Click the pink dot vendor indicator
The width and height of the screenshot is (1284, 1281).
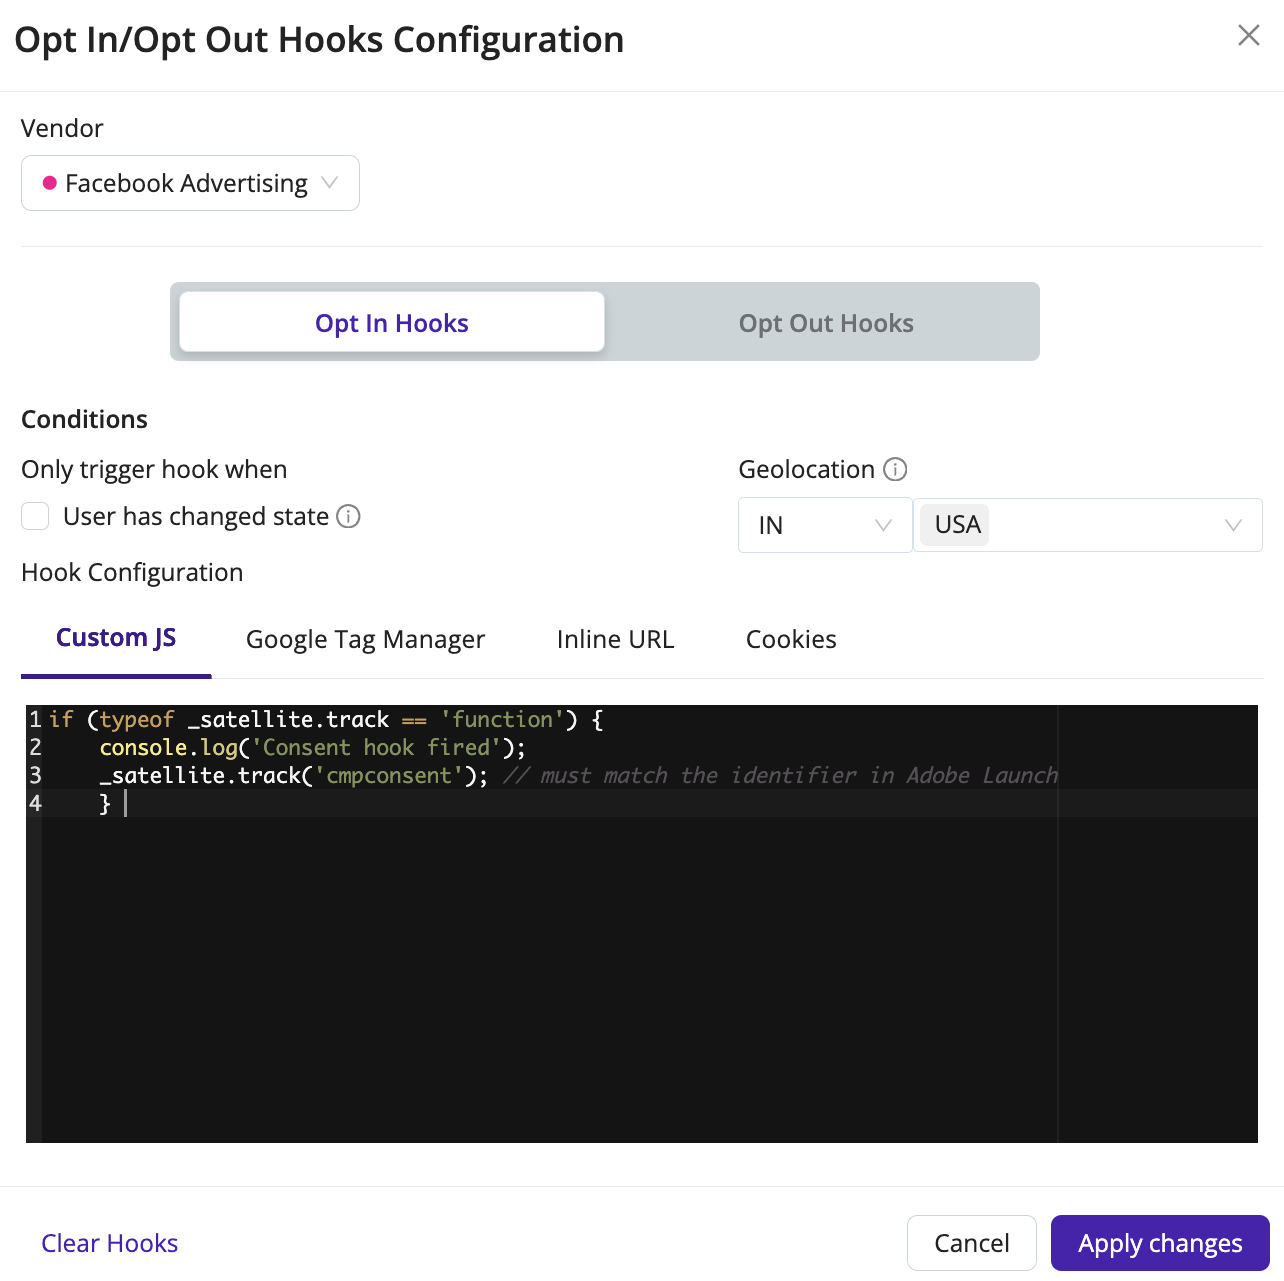click(49, 183)
